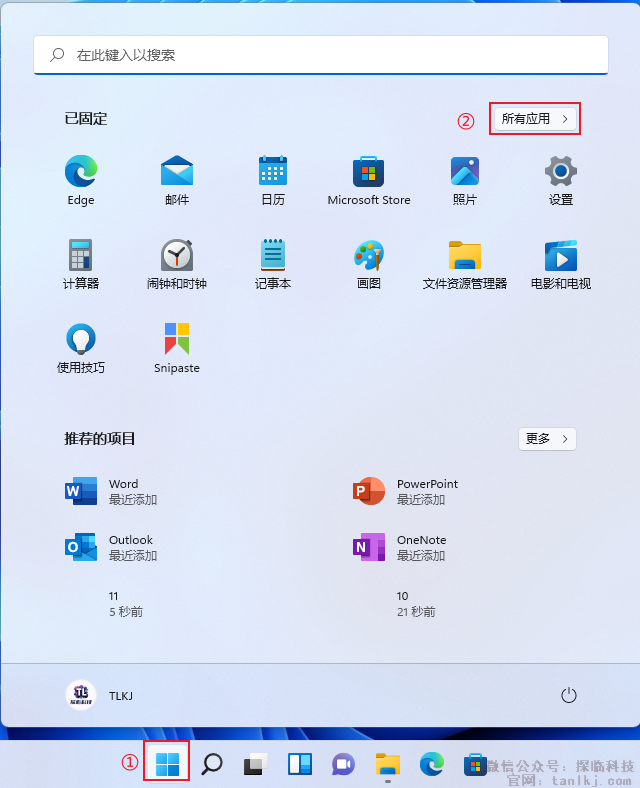
Task: Expand 所有应用 all apps list
Action: click(535, 119)
